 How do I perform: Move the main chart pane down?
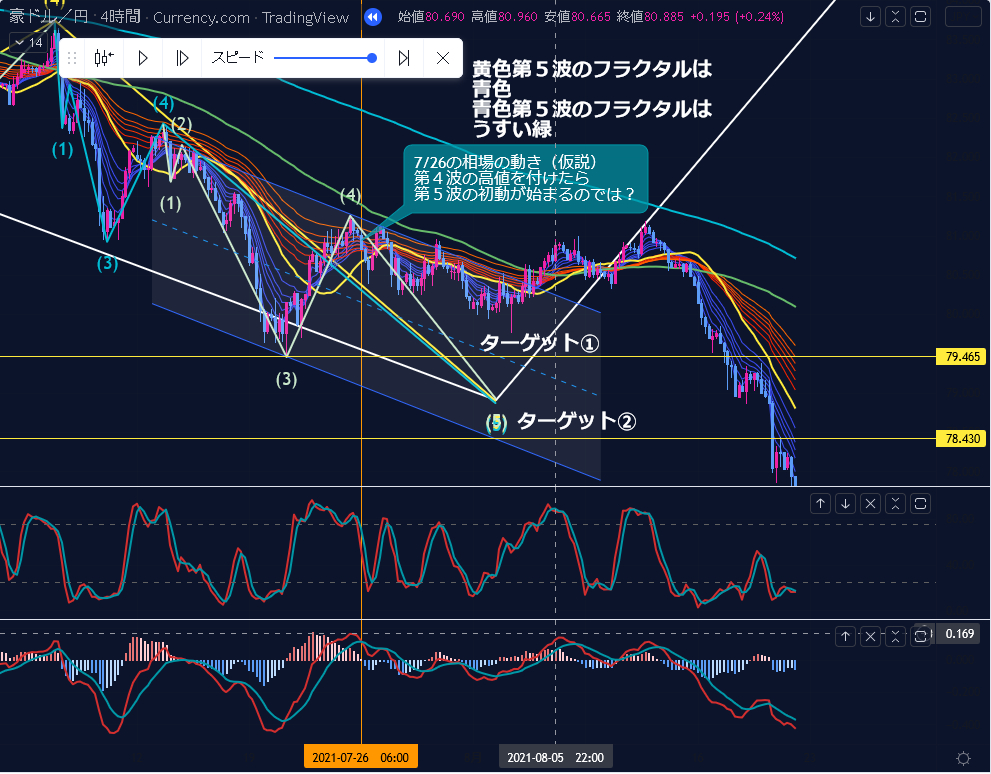[x=871, y=17]
